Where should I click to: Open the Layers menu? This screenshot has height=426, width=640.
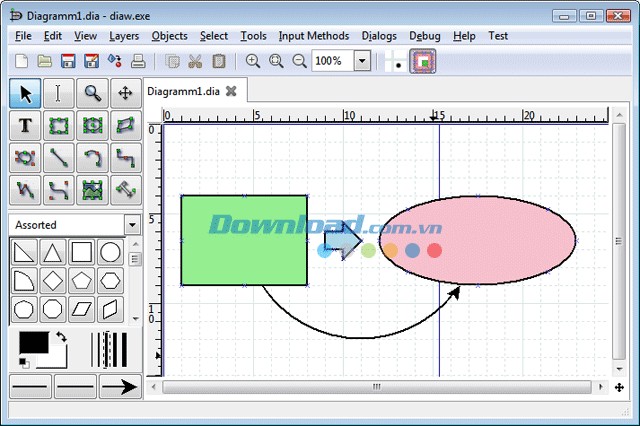point(124,36)
